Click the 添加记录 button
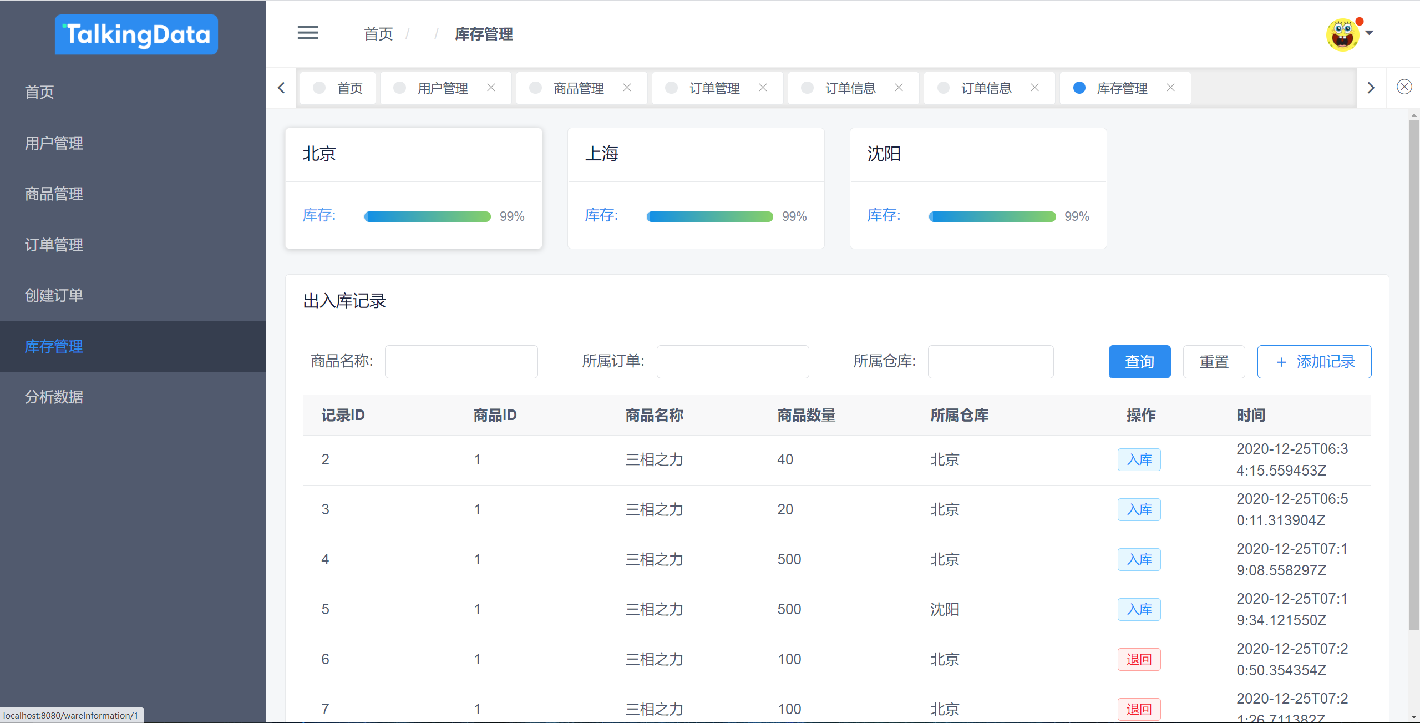The width and height of the screenshot is (1420, 723). click(1314, 362)
